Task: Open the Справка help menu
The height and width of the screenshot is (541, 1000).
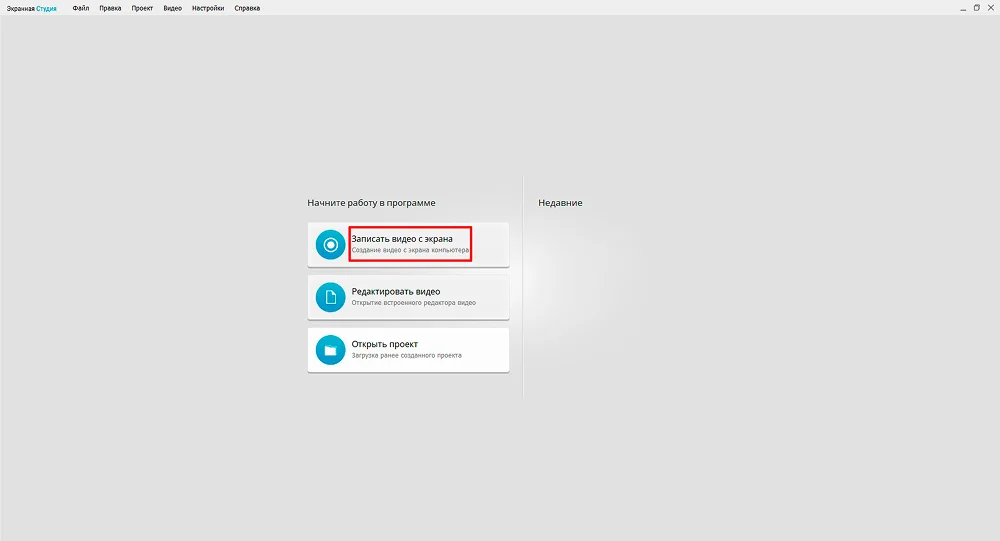Action: point(247,8)
